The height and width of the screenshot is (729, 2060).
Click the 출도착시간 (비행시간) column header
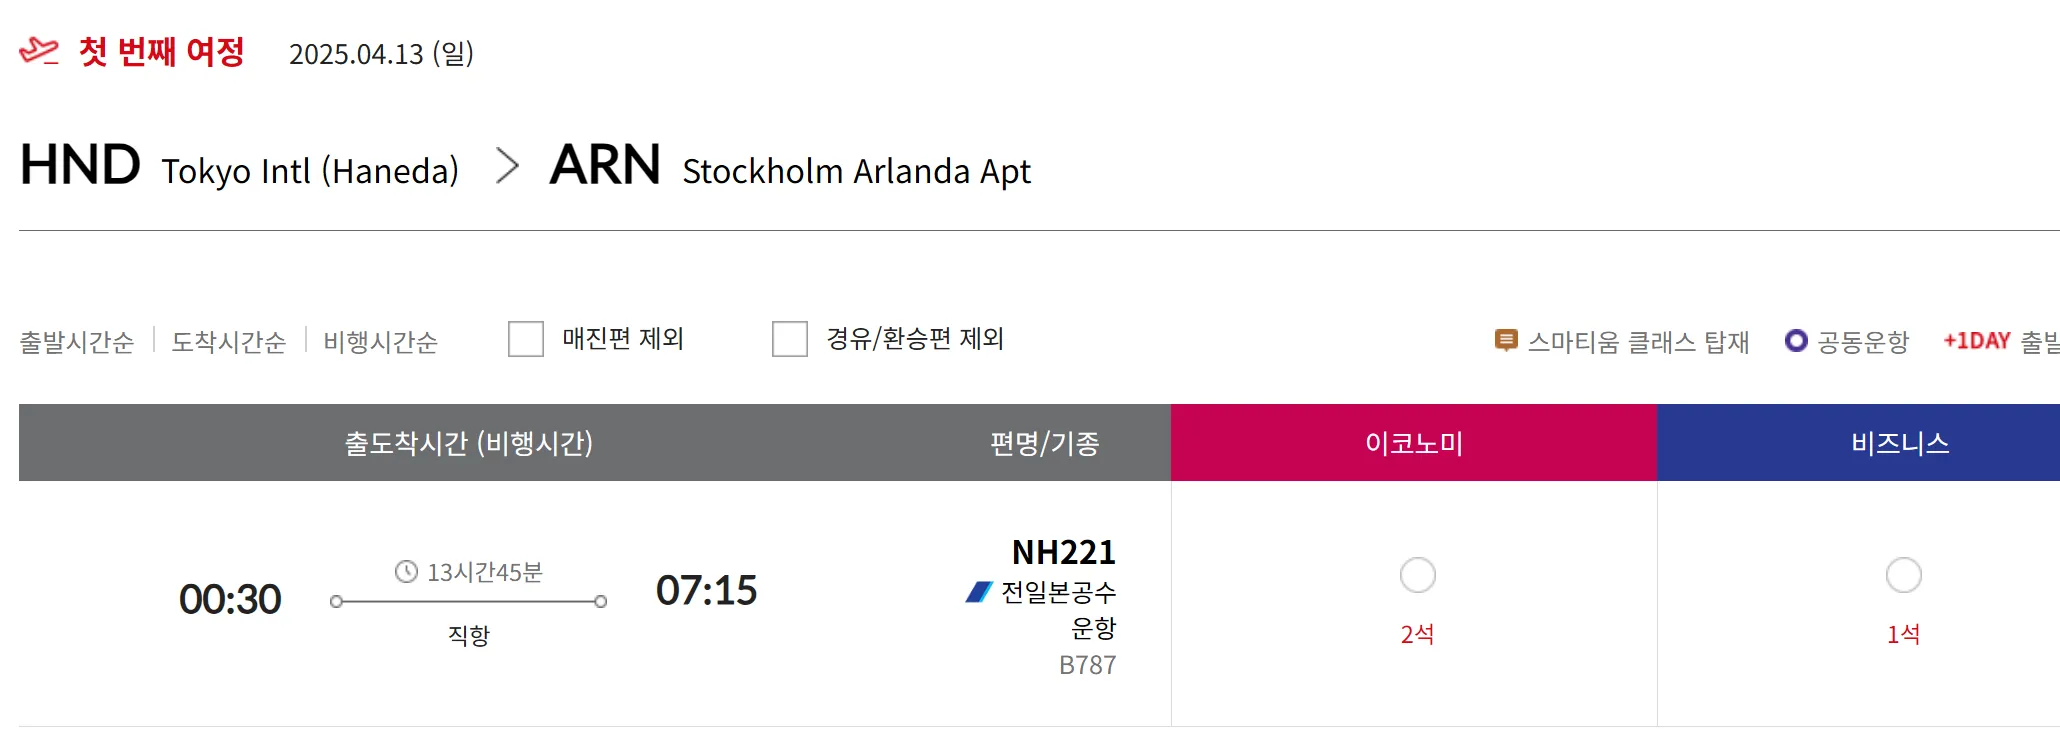(x=469, y=443)
